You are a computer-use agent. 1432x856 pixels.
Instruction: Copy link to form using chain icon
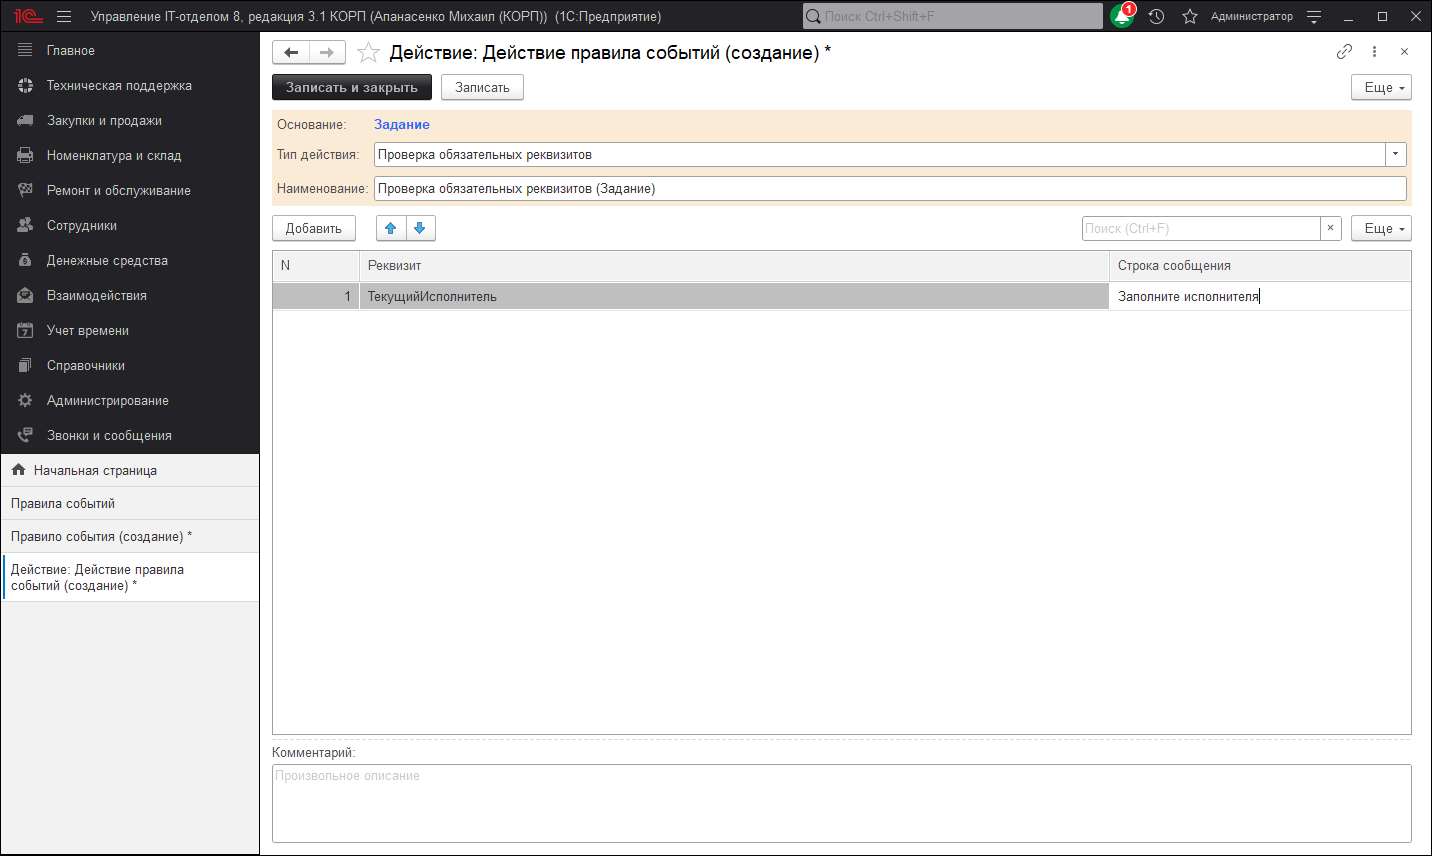[x=1344, y=52]
